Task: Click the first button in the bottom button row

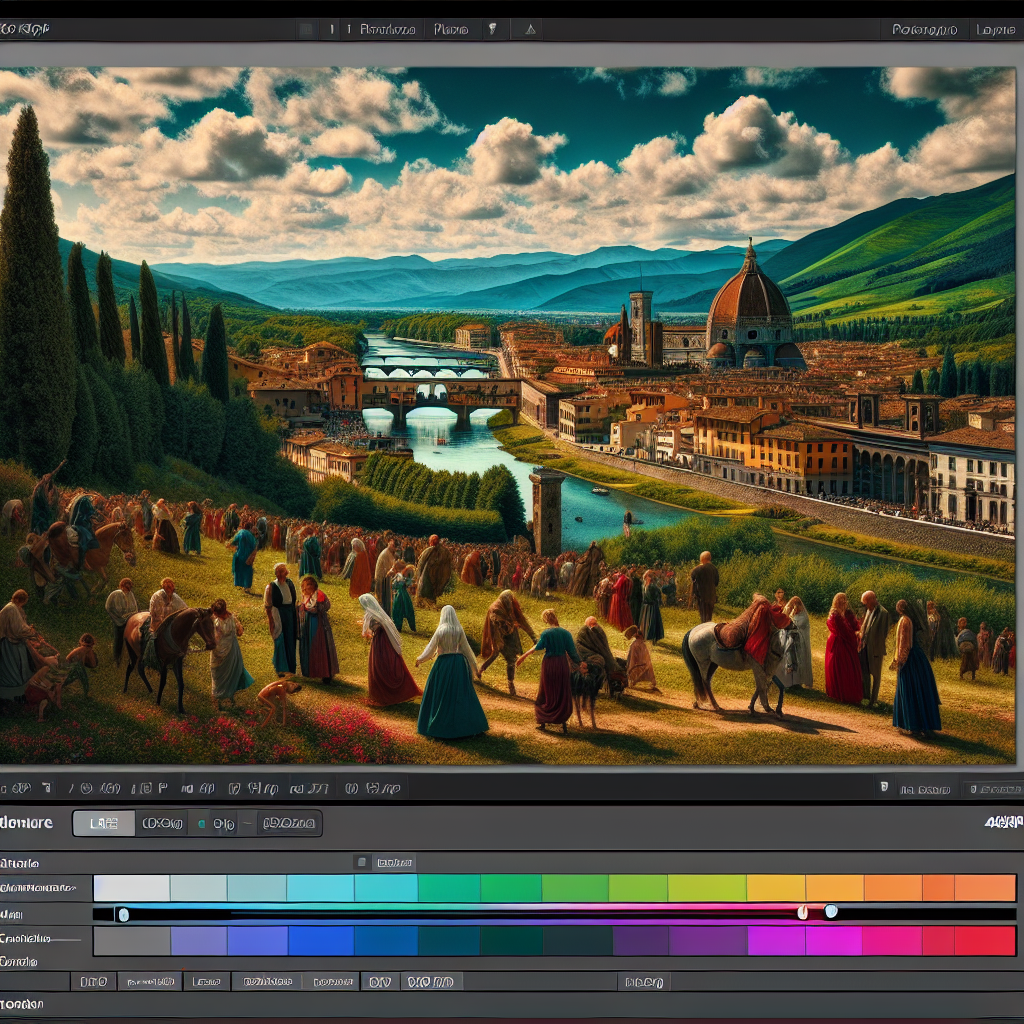Action: [x=93, y=982]
